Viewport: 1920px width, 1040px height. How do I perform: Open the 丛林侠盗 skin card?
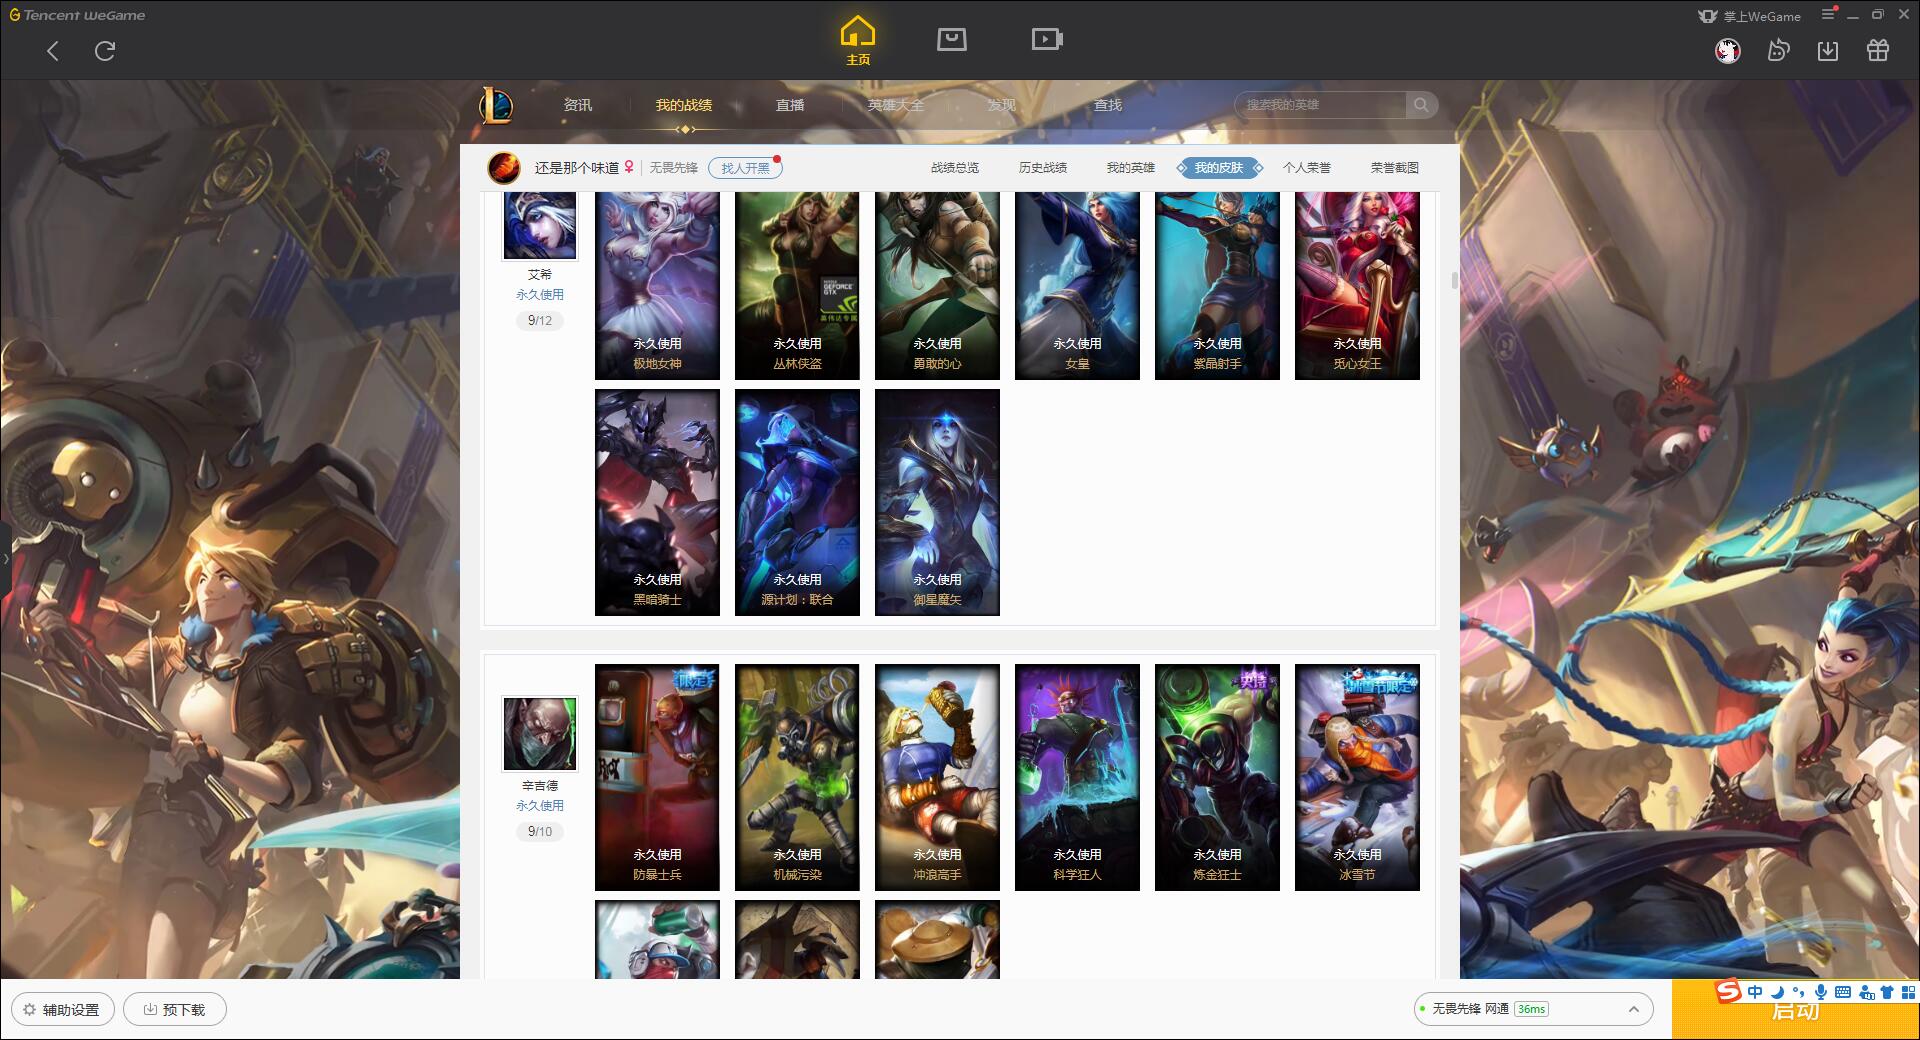pos(797,286)
